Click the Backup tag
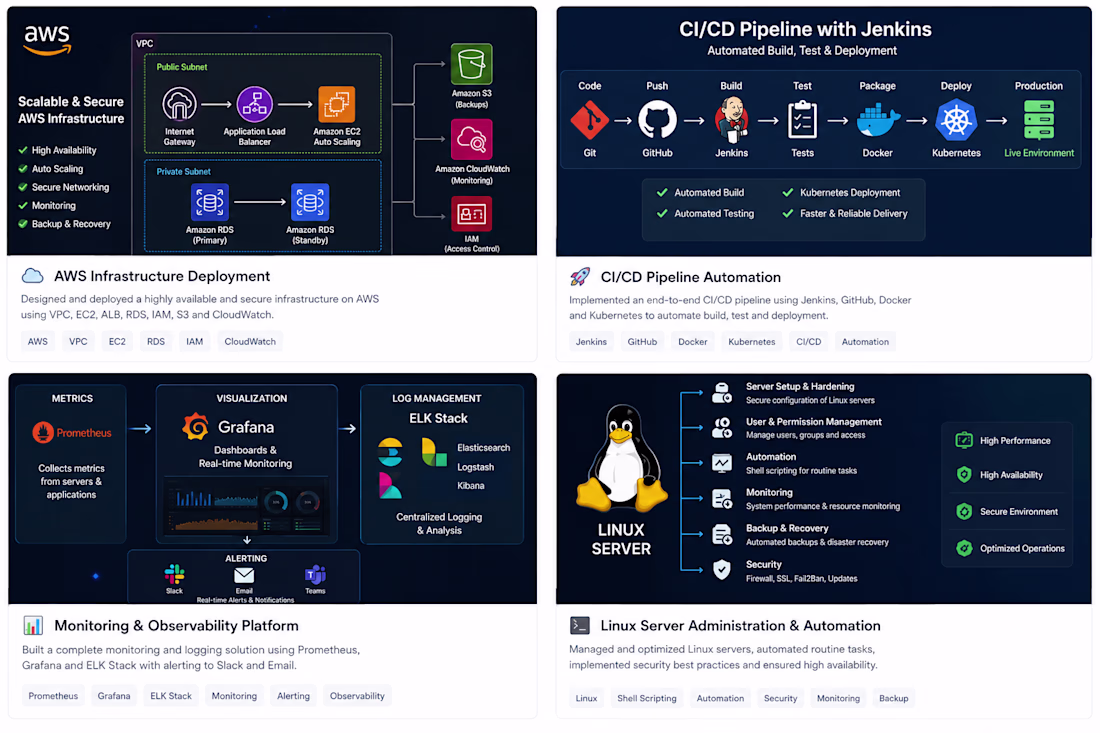 pos(893,698)
